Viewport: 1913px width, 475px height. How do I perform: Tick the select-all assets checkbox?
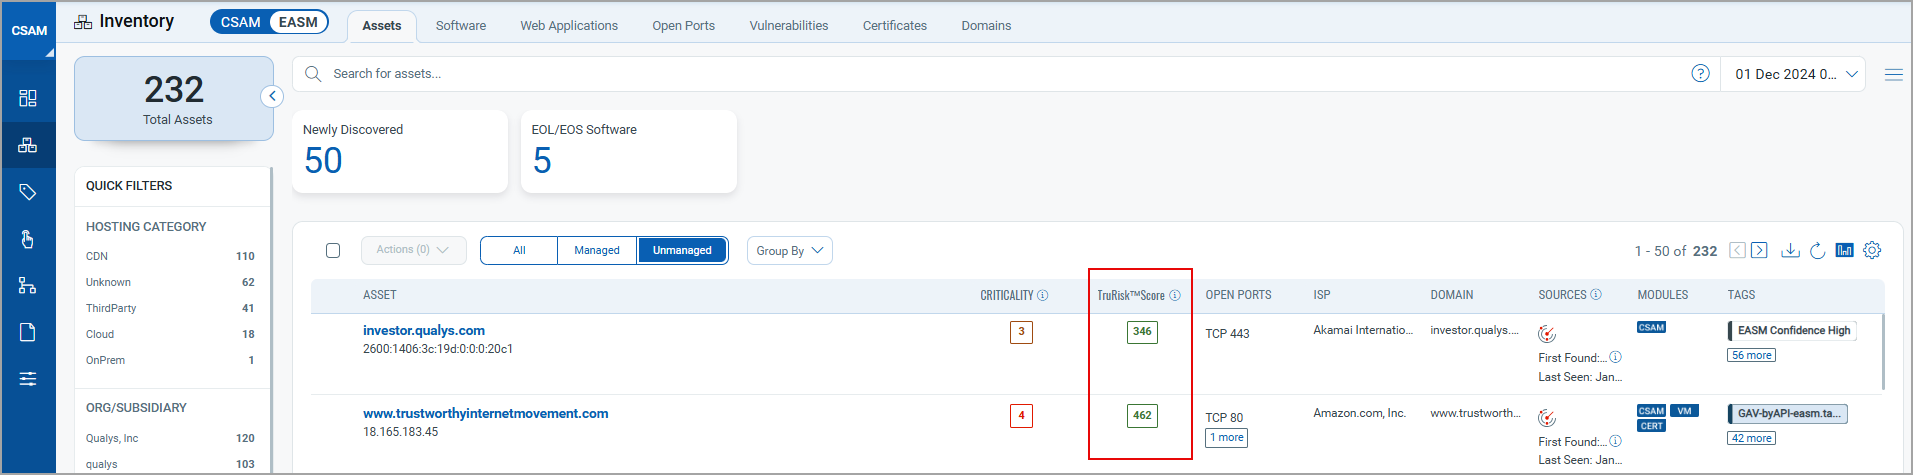tap(333, 250)
